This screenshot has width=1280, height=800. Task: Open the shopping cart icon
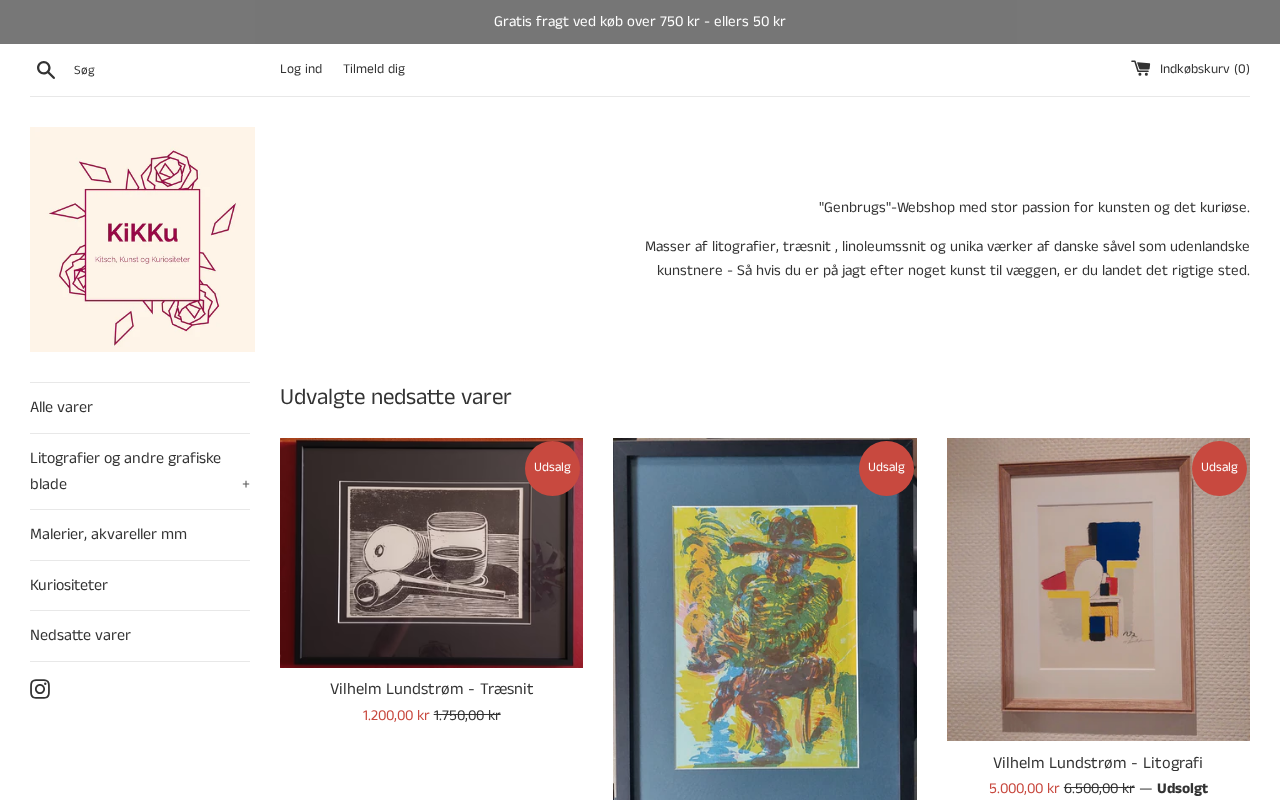[1141, 68]
